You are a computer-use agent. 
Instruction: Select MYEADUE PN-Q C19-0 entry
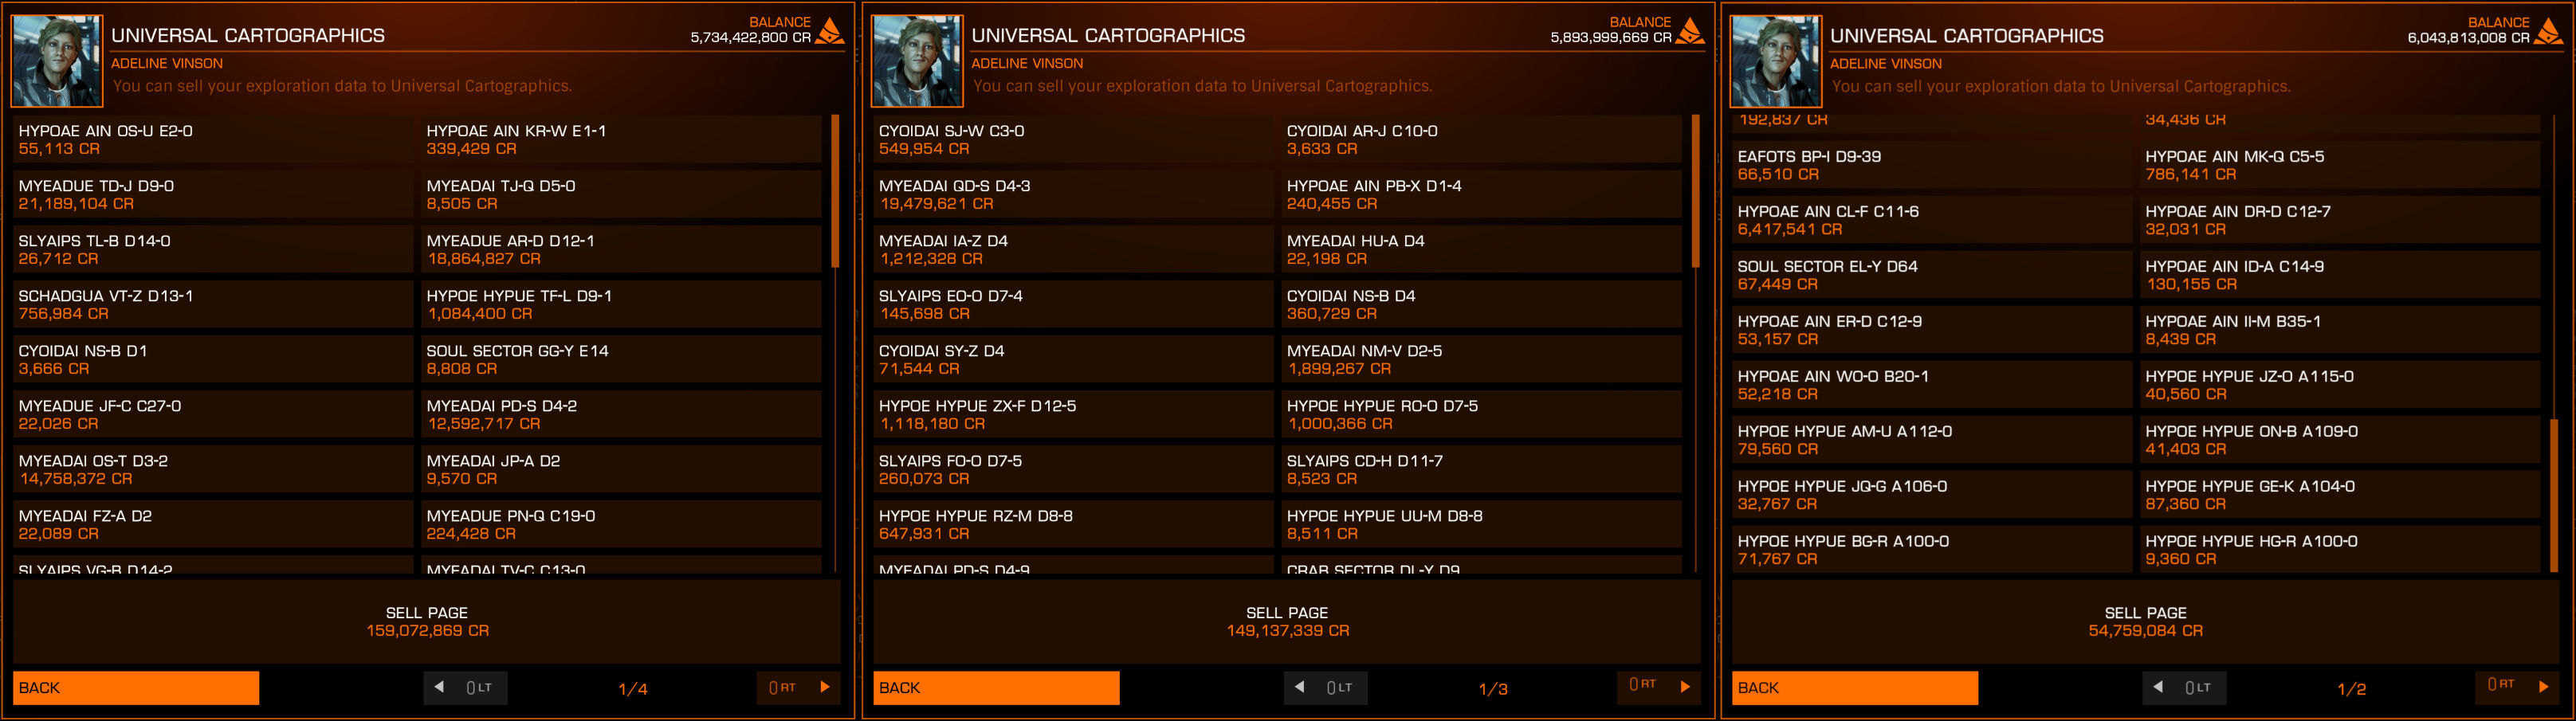[x=621, y=524]
